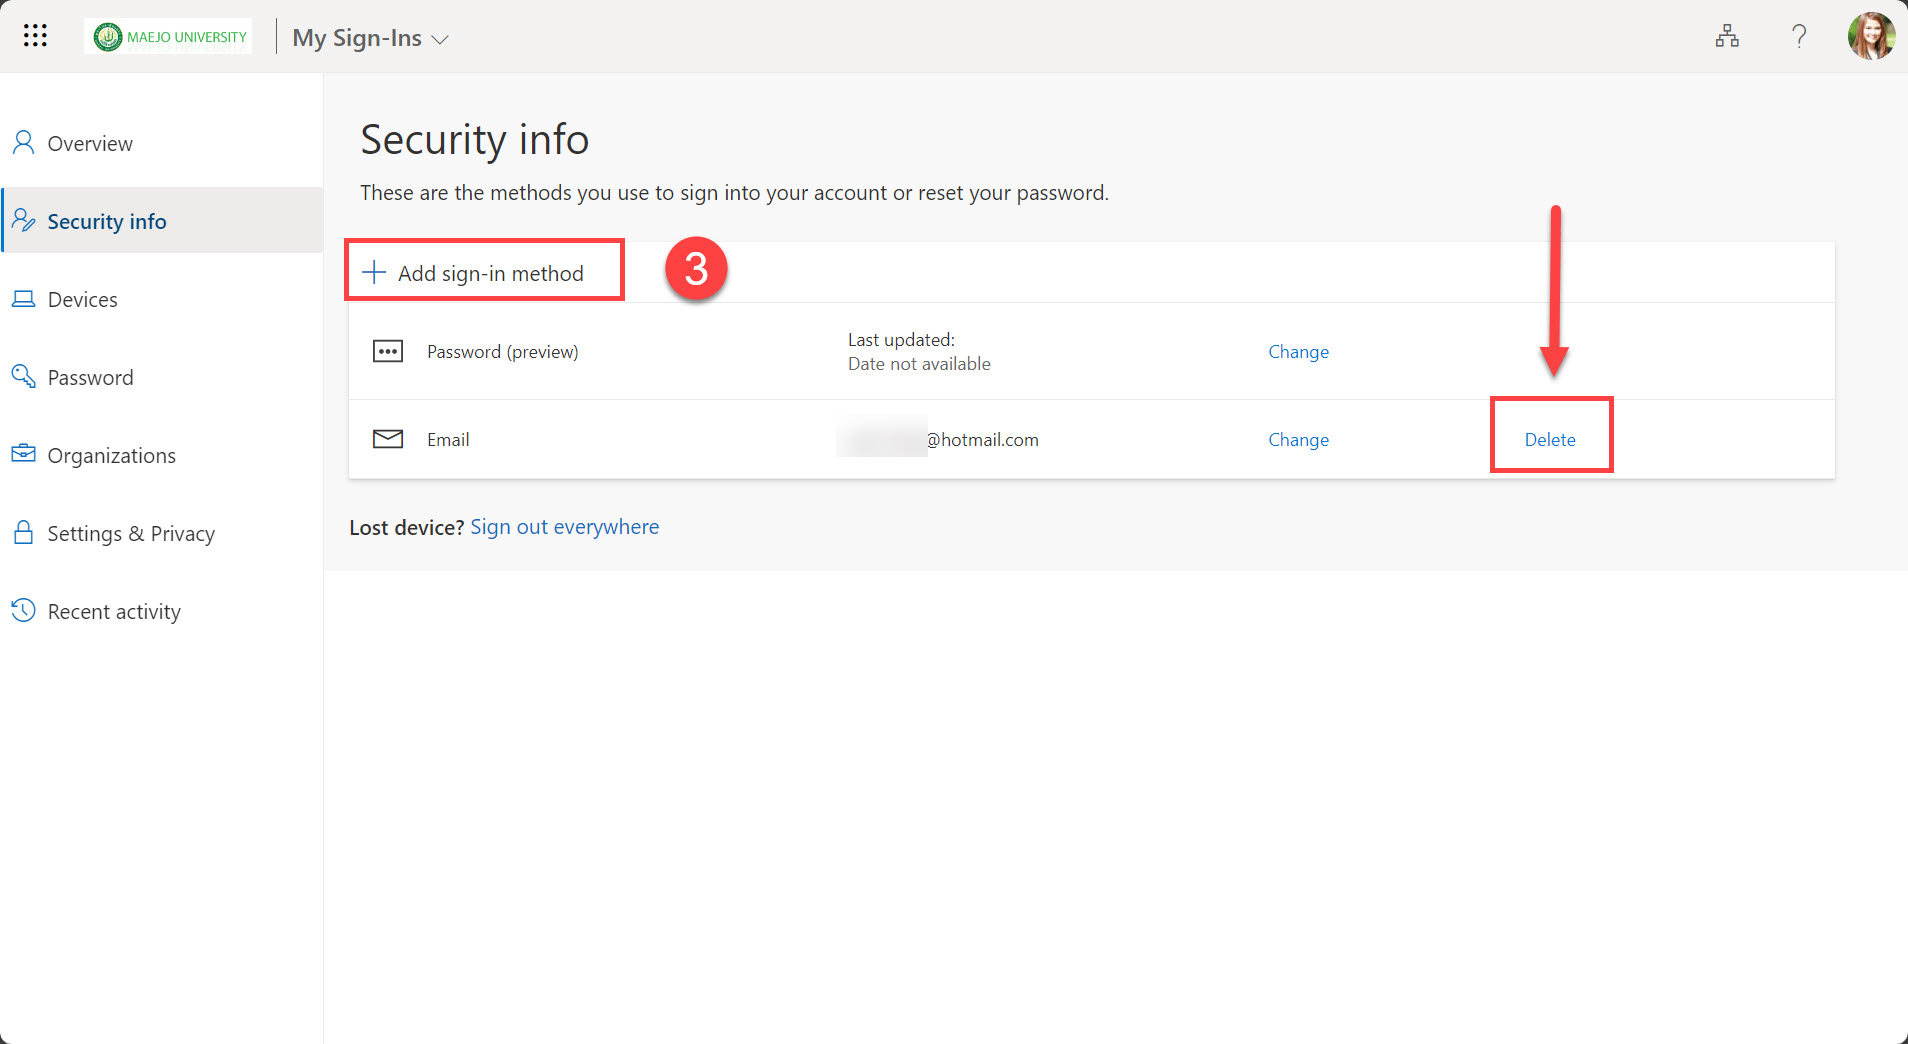Change the Email sign-in method
1908x1044 pixels.
[1298, 440]
